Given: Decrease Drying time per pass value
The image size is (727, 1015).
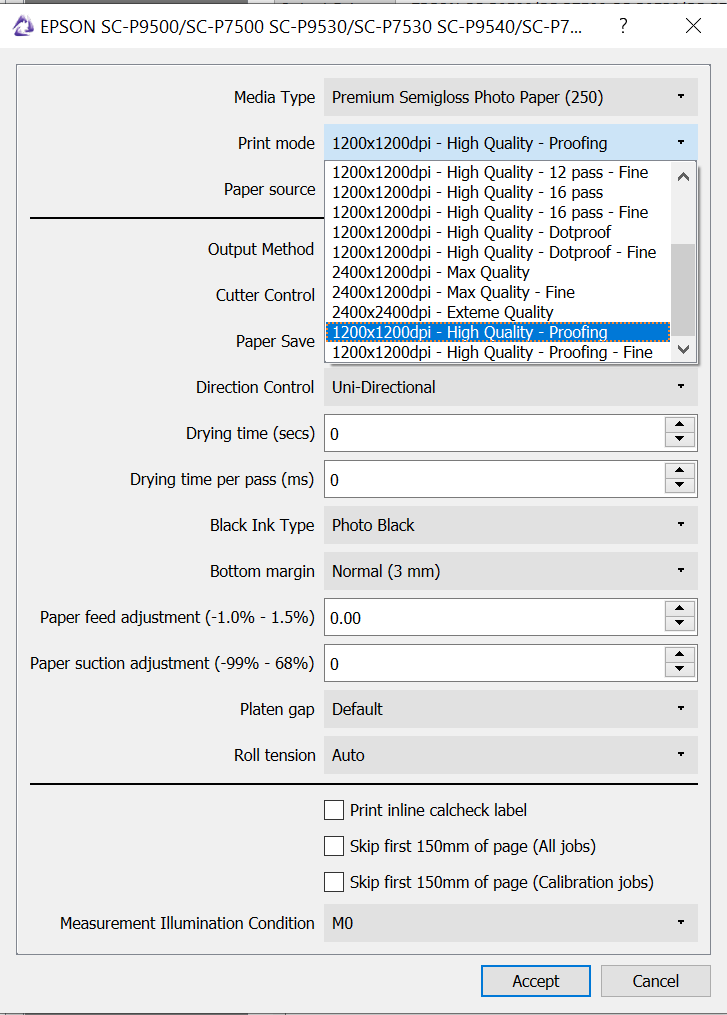Looking at the screenshot, I should point(680,486).
